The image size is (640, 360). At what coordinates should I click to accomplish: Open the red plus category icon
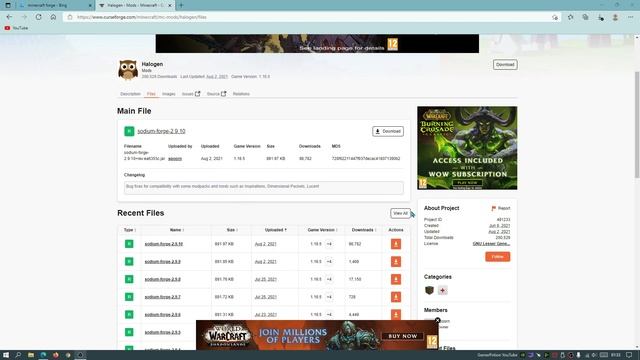point(442,290)
